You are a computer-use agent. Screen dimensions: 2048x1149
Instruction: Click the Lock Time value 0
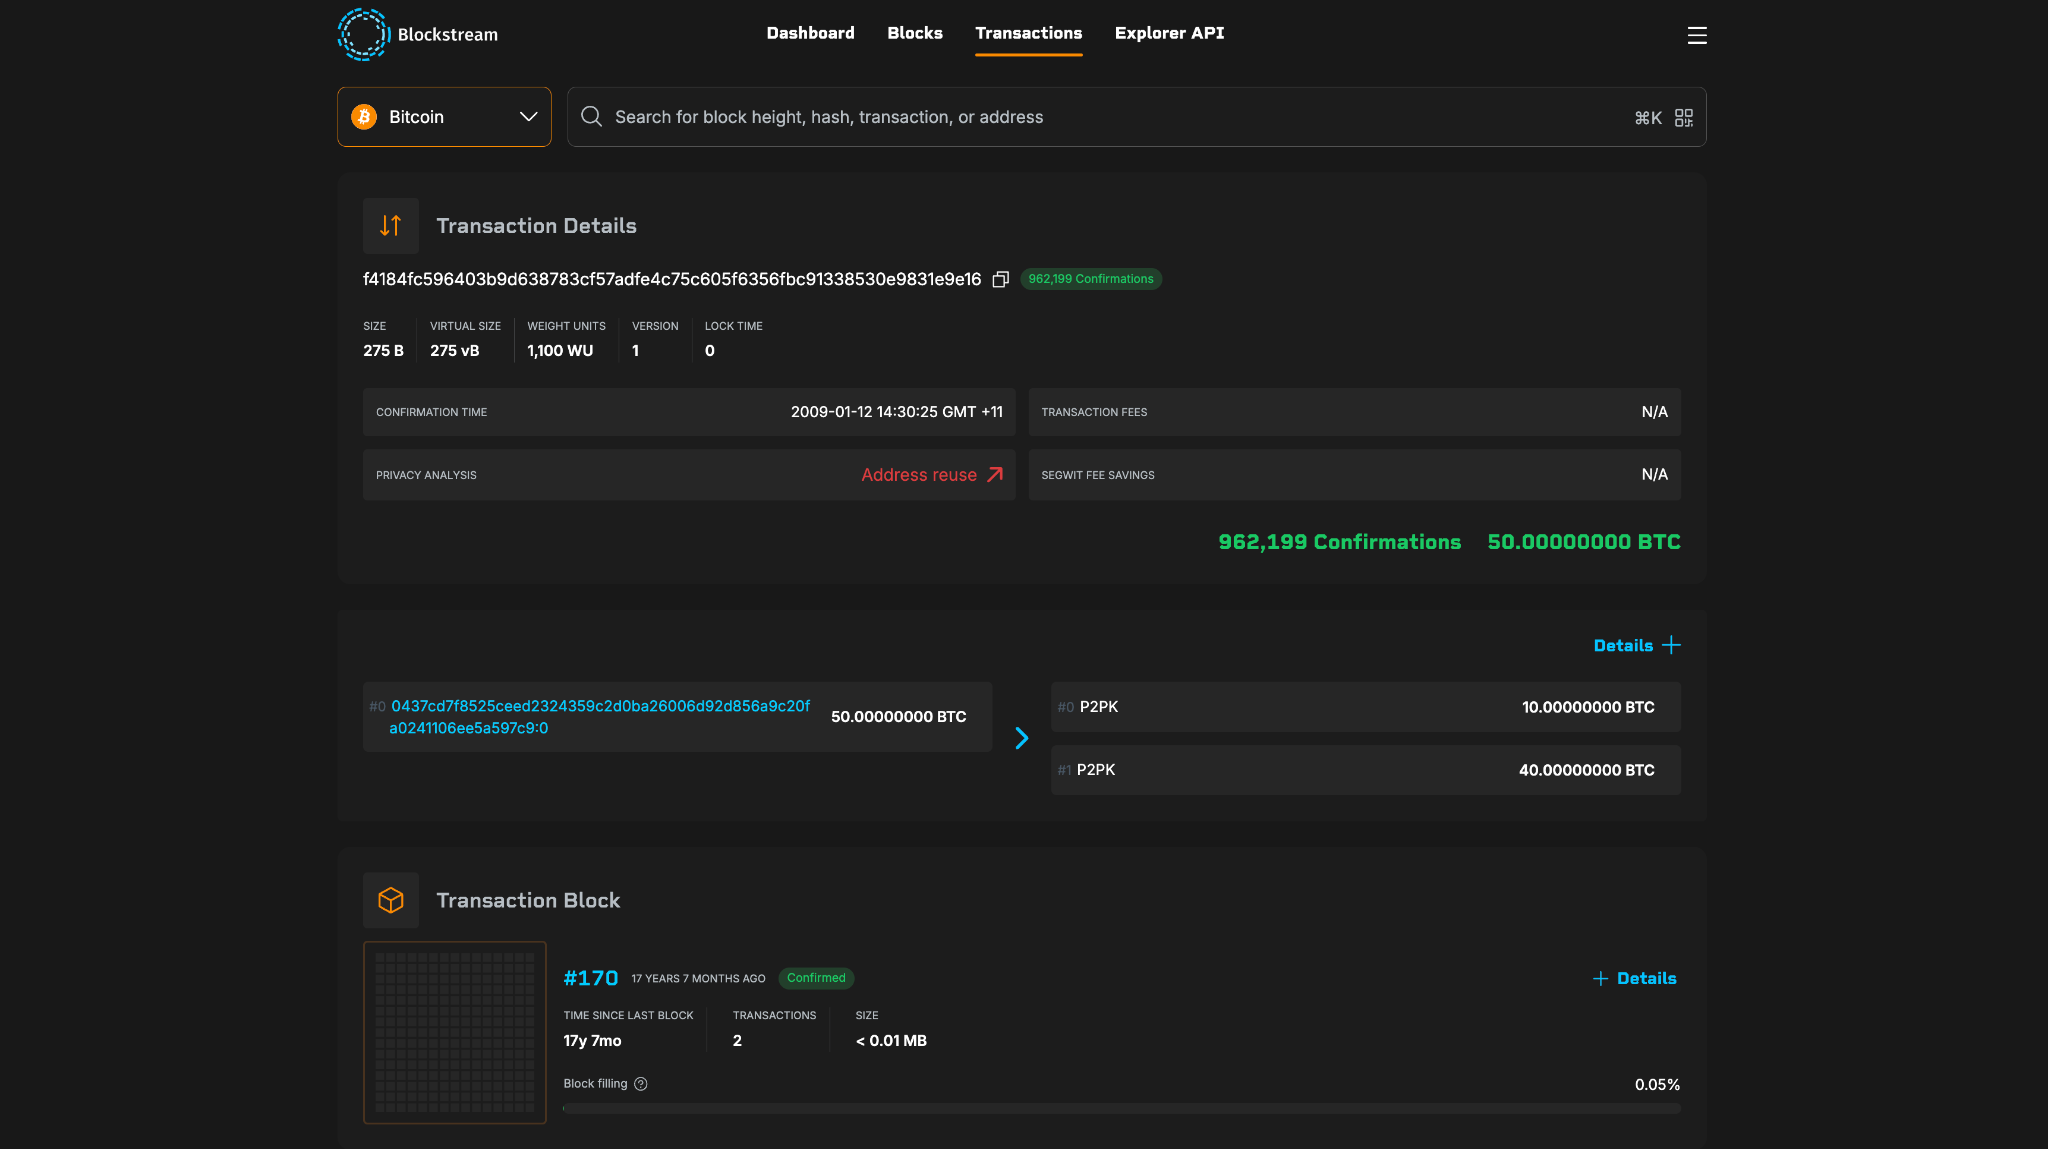[x=710, y=351]
